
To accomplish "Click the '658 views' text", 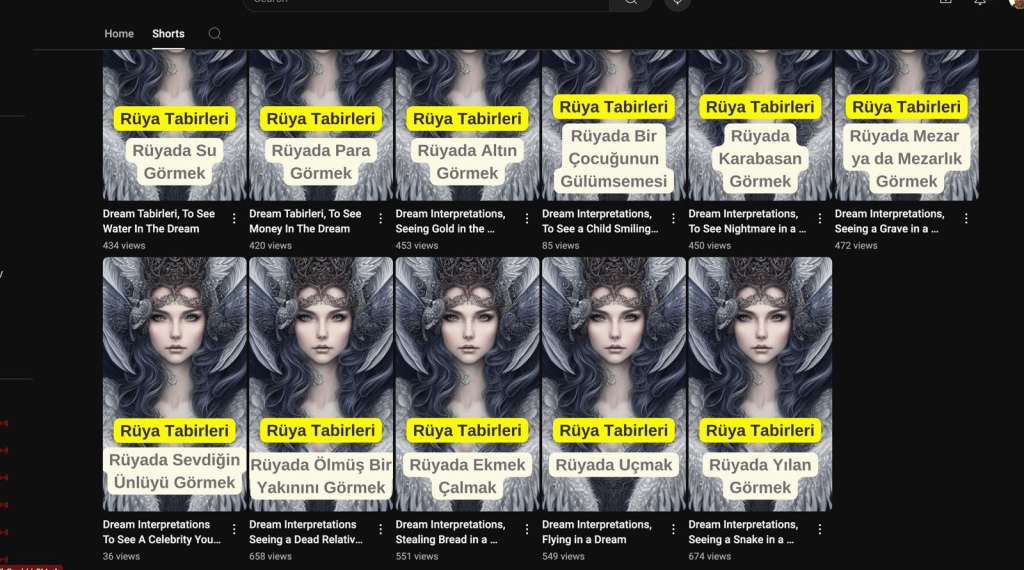I will point(270,556).
